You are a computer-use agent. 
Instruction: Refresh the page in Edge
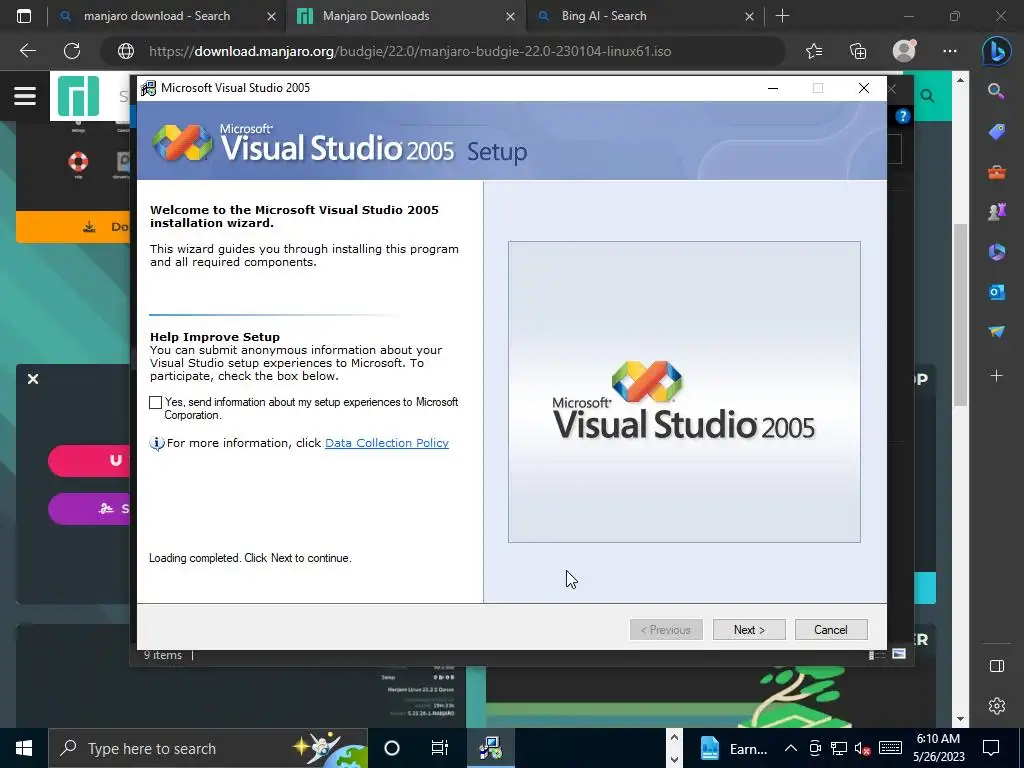coord(72,51)
